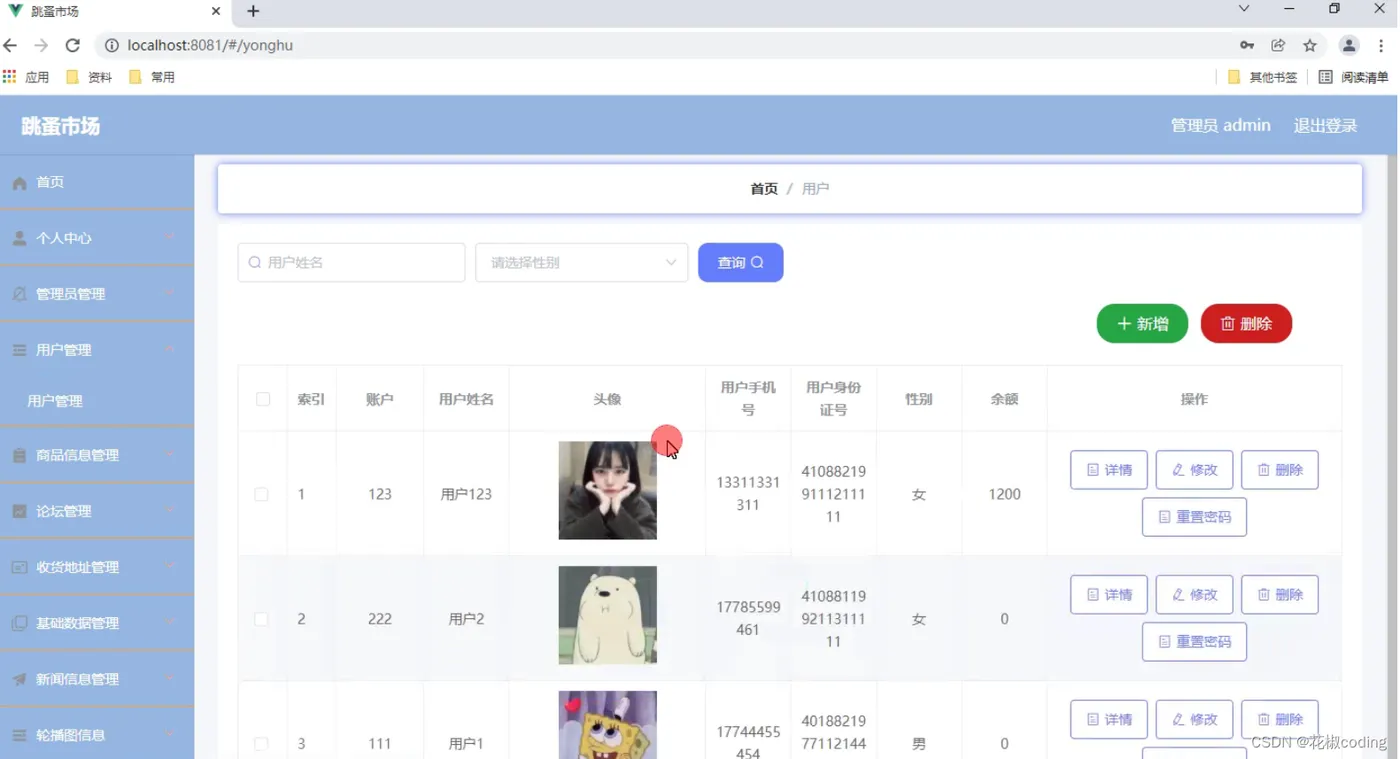1400x759 pixels.
Task: Click the row 删除 button for 用户123
Action: 1280,470
